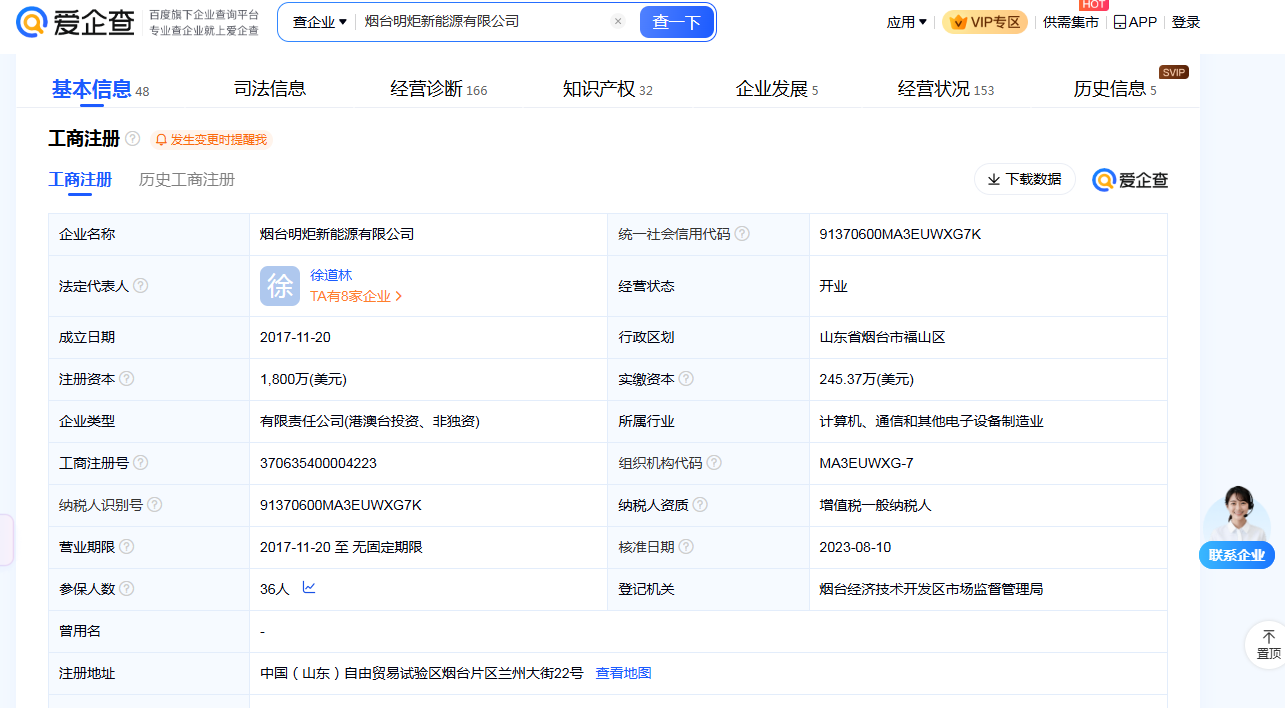Click help icon beside 统一社会信用代码
This screenshot has width=1285, height=708.
742,234
